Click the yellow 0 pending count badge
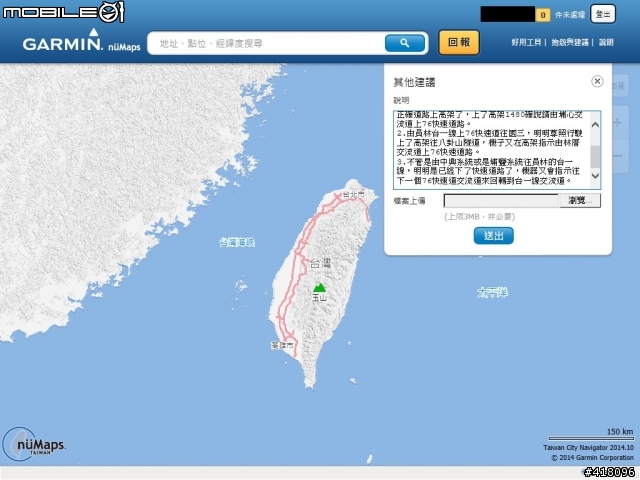The image size is (640, 480). 542,15
